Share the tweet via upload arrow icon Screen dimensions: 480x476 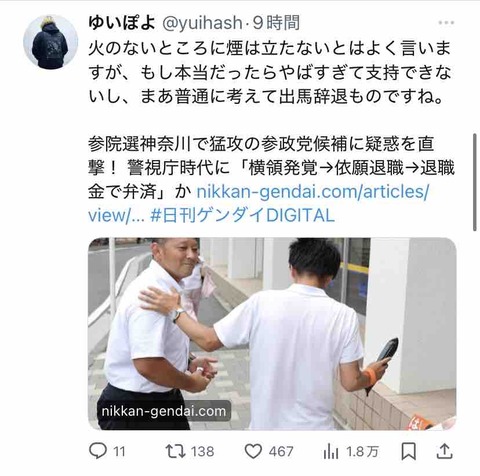click(444, 452)
